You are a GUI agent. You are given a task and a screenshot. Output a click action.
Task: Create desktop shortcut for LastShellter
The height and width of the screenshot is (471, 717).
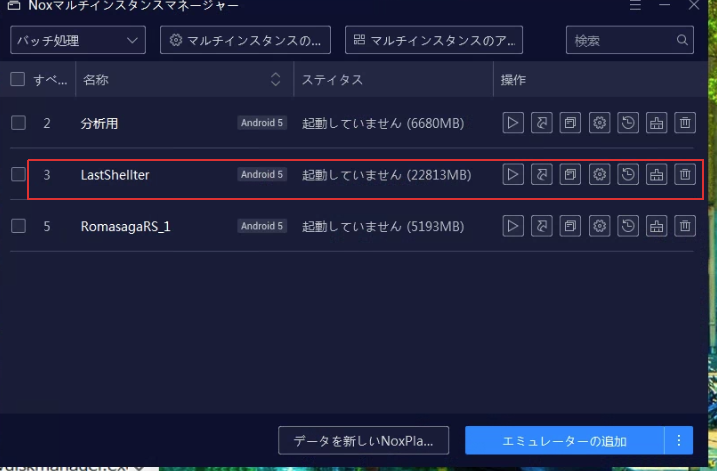pyautogui.click(x=541, y=174)
